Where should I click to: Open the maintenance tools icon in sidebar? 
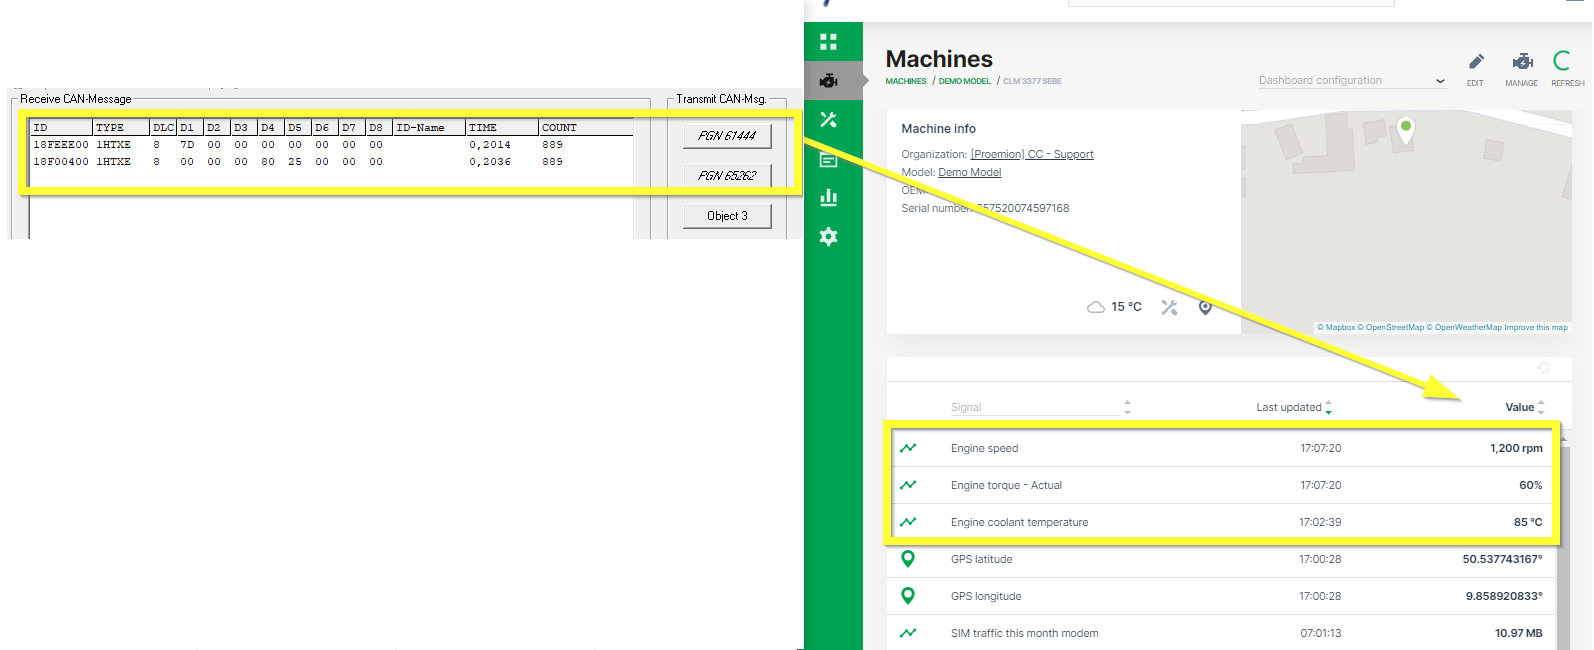(x=828, y=120)
